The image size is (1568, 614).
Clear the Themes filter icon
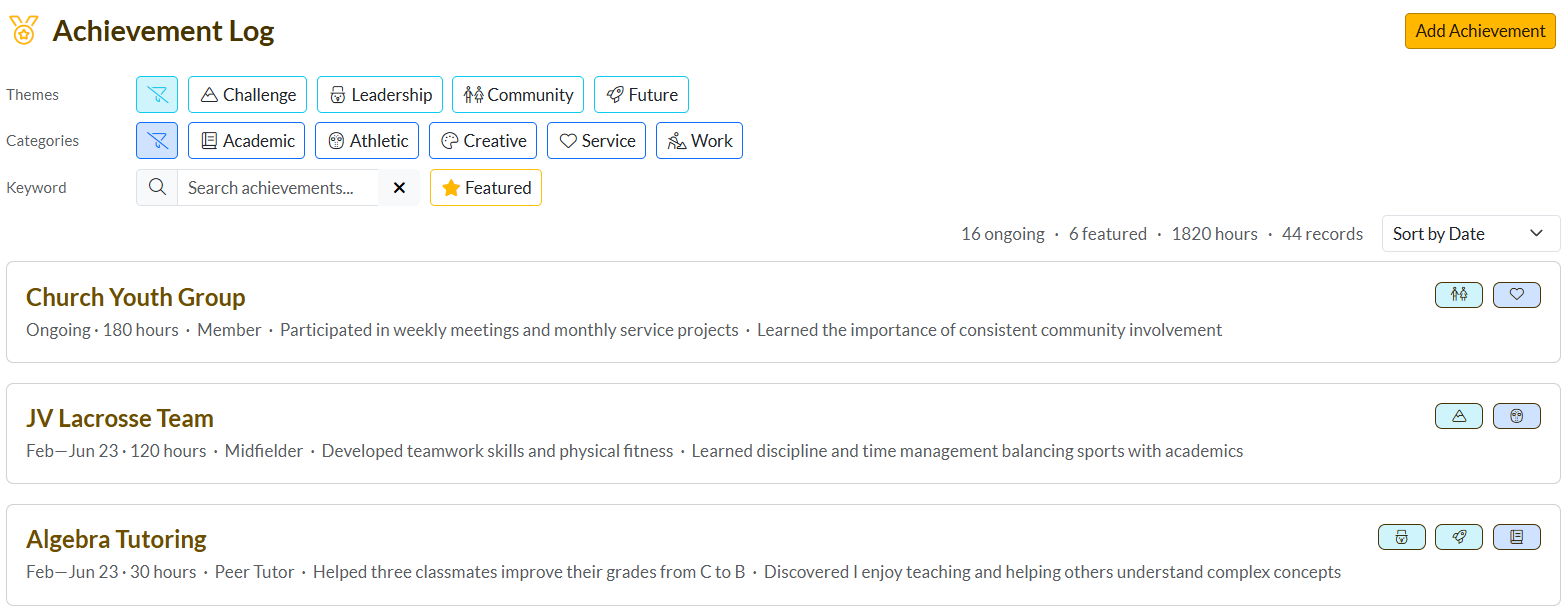(x=157, y=95)
